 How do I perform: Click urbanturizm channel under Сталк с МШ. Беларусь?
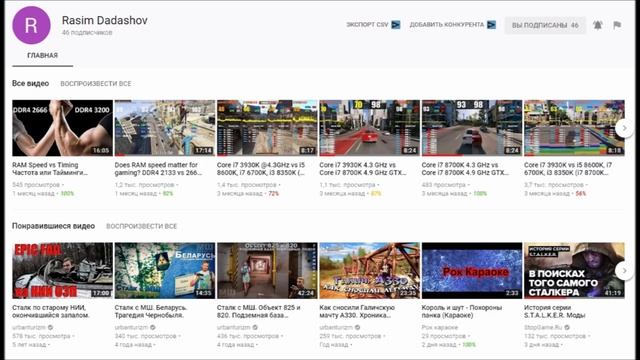click(x=131, y=327)
